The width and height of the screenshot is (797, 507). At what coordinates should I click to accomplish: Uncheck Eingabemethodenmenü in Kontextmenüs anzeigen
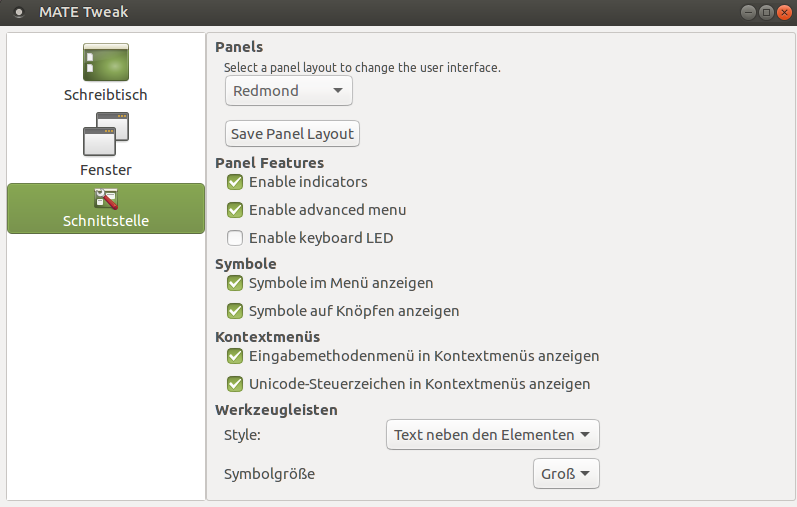coord(235,356)
